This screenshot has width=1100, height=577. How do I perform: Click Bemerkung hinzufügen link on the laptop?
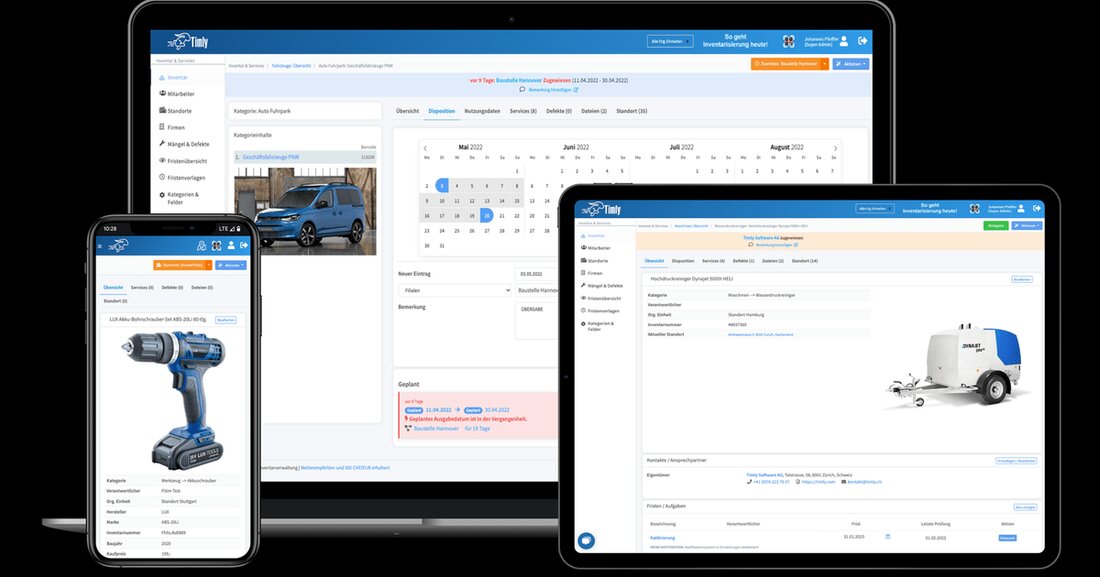coord(548,89)
